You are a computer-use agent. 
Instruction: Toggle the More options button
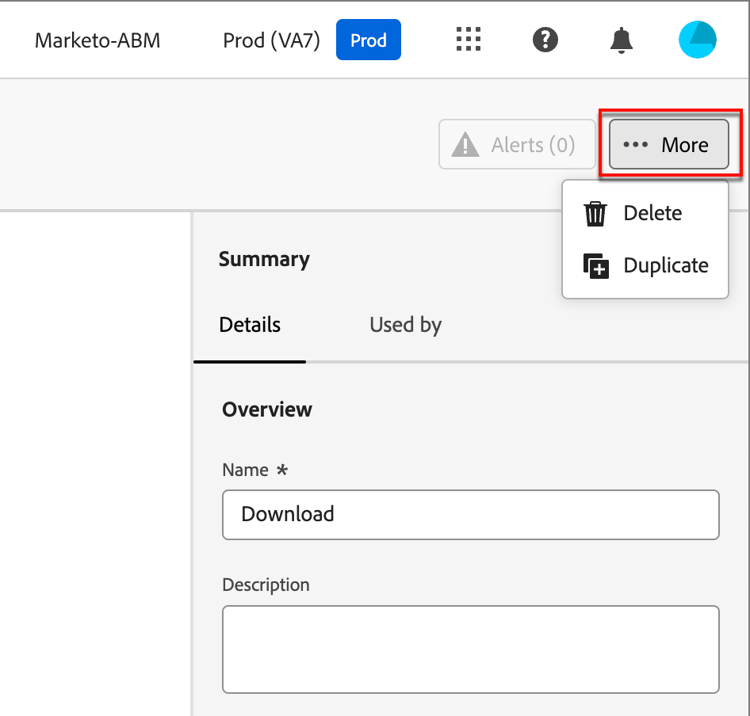click(669, 144)
